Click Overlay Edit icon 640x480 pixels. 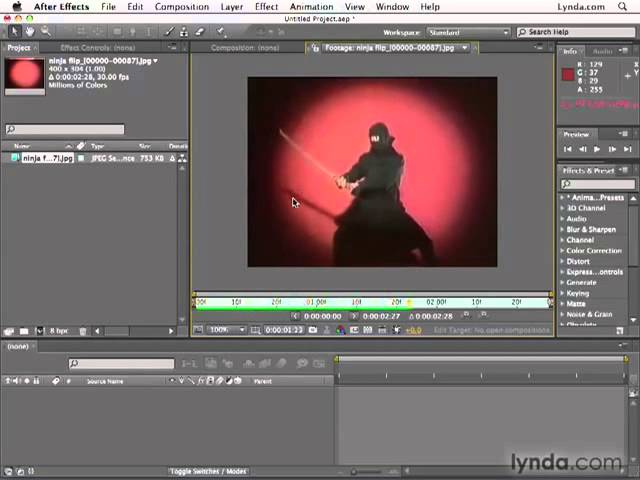click(483, 315)
